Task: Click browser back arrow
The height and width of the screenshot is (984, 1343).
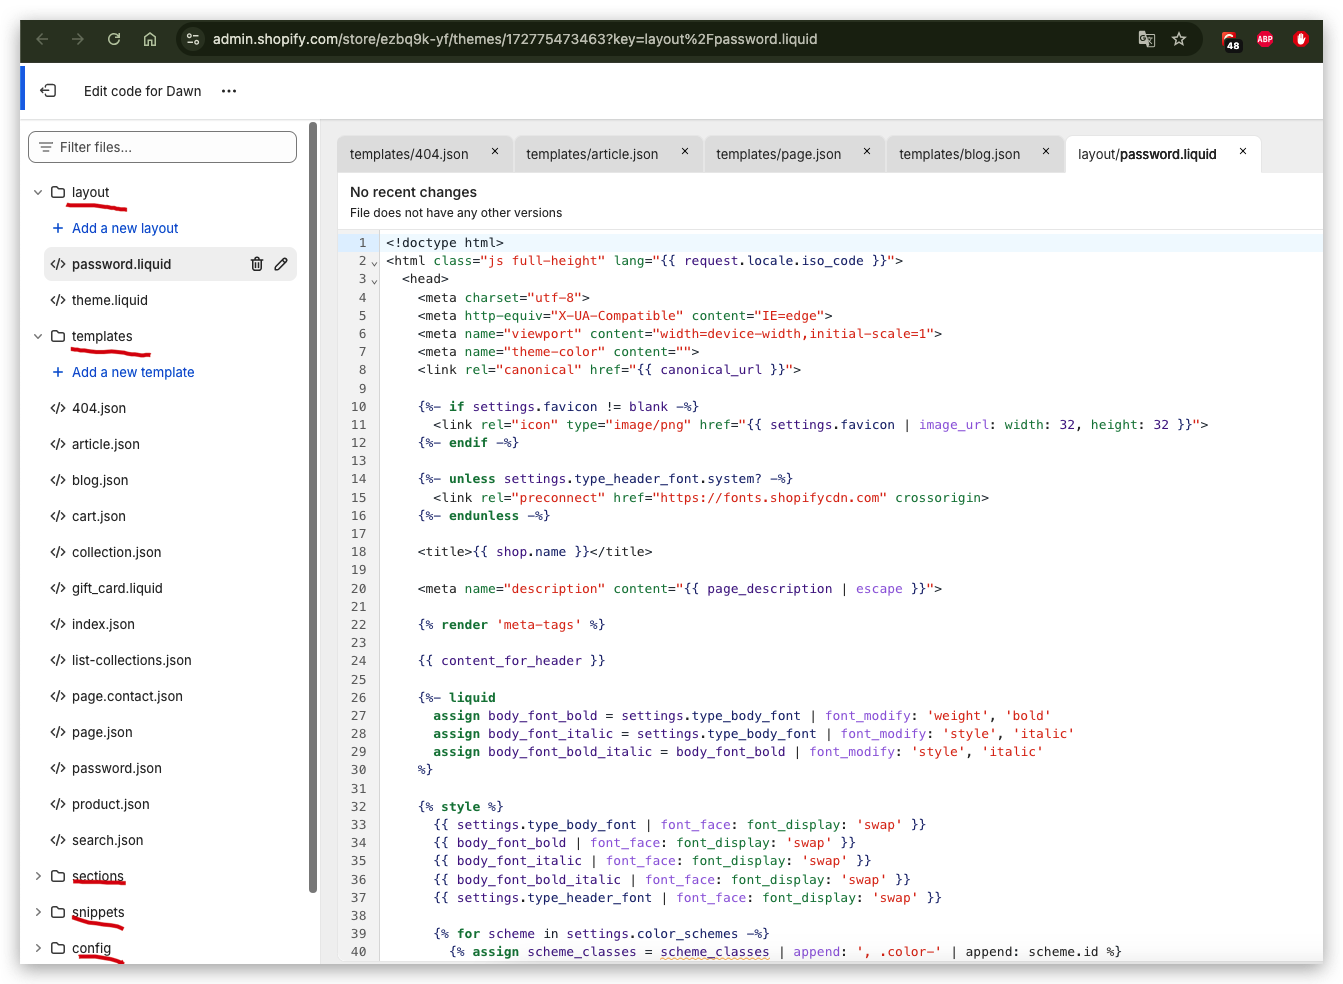Action: tap(42, 39)
